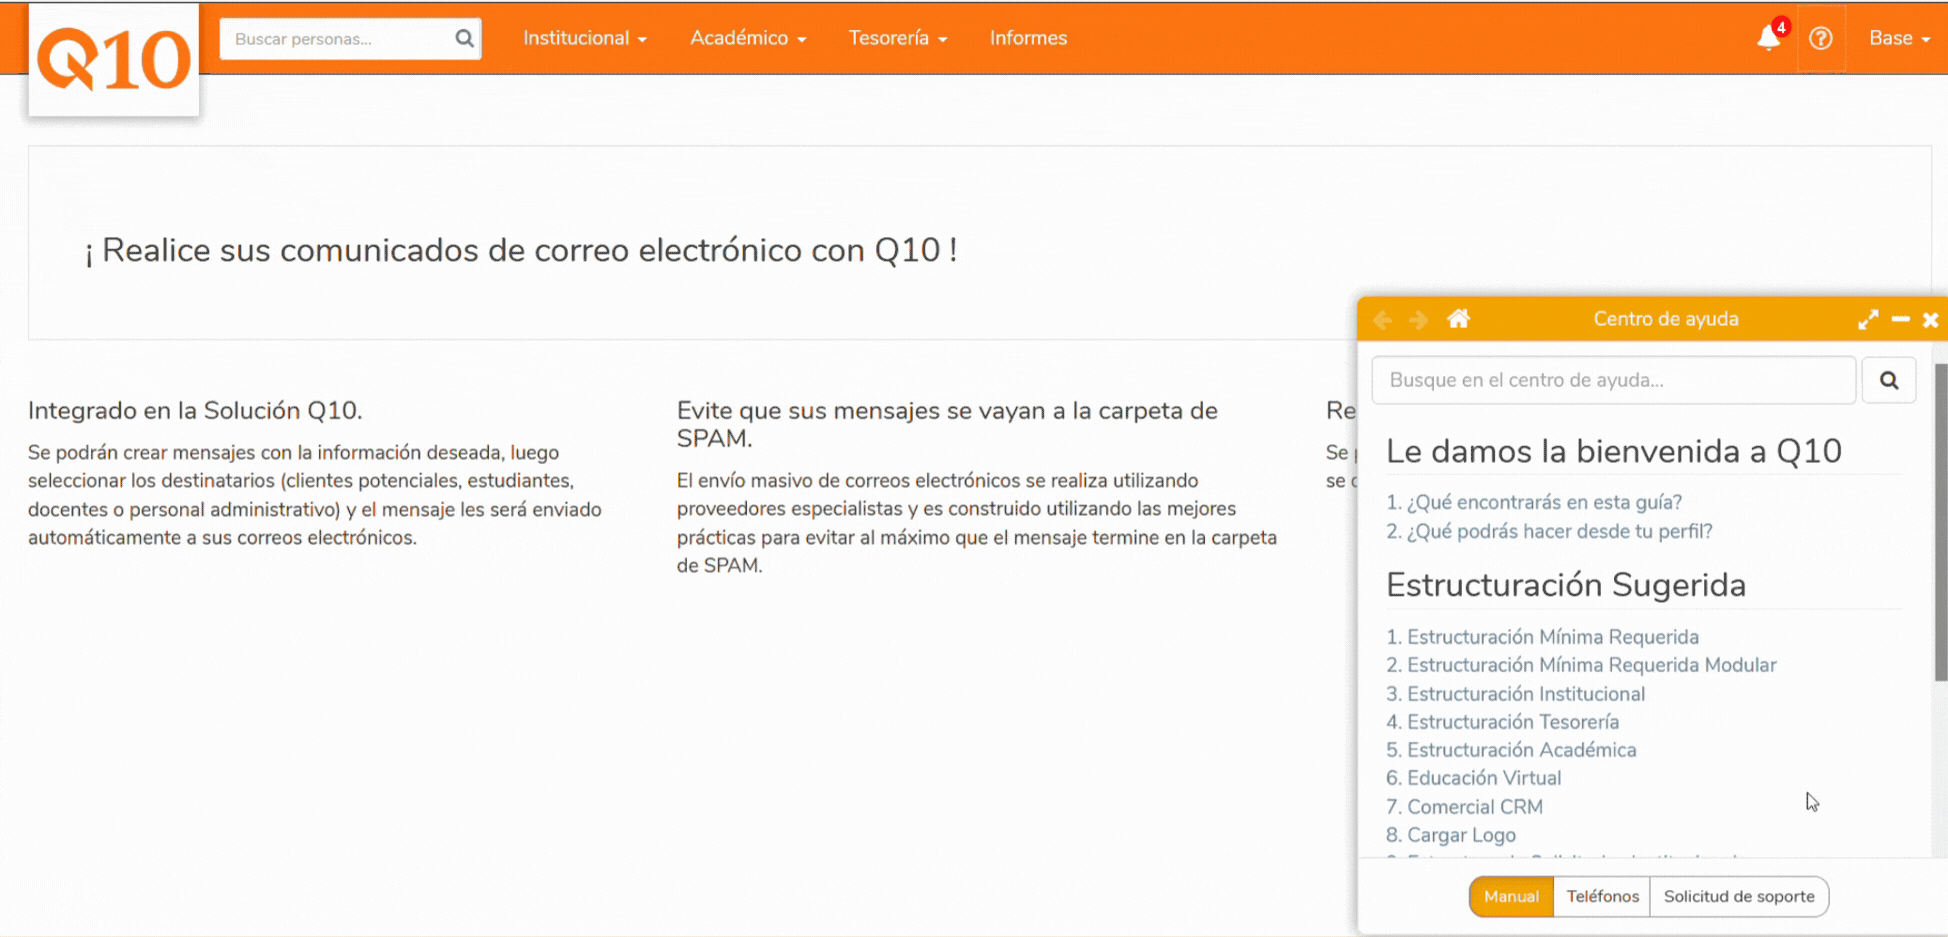The height and width of the screenshot is (937, 1948).
Task: Go back in the help center
Action: (1383, 320)
